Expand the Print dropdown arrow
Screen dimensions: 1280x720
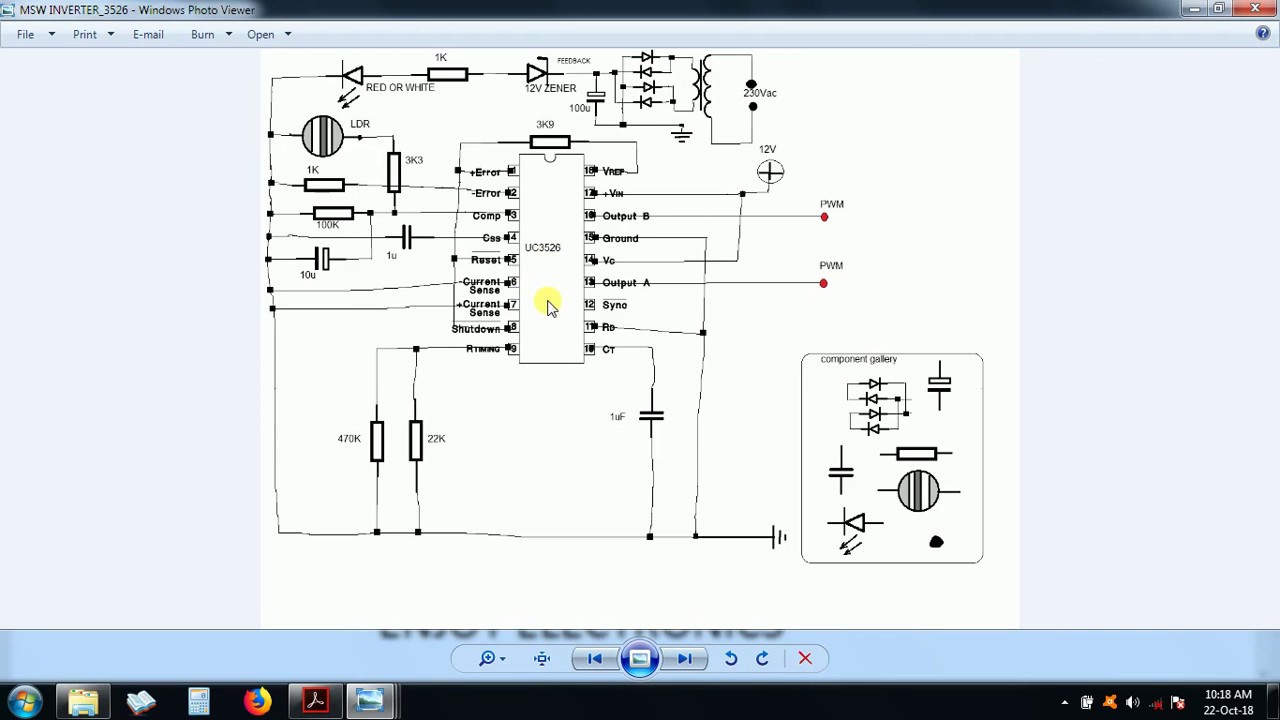(x=111, y=34)
